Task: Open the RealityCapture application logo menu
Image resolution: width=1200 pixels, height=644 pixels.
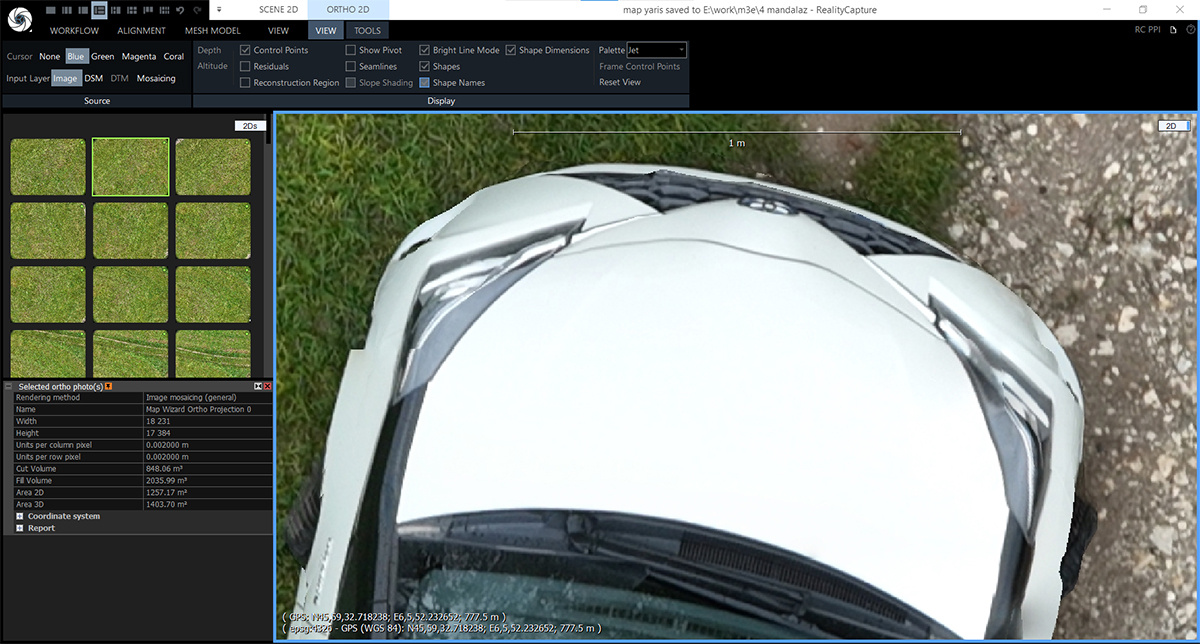Action: [x=22, y=20]
